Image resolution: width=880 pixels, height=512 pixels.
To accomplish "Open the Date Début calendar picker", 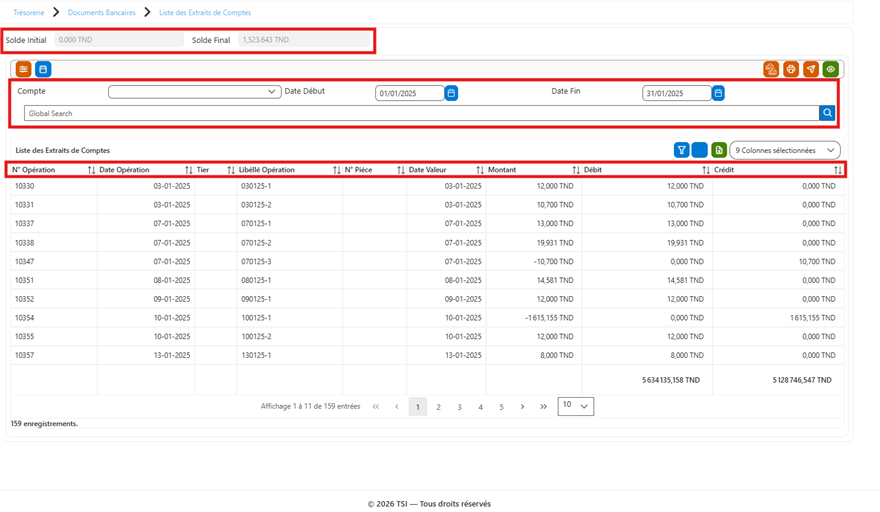I will point(451,93).
